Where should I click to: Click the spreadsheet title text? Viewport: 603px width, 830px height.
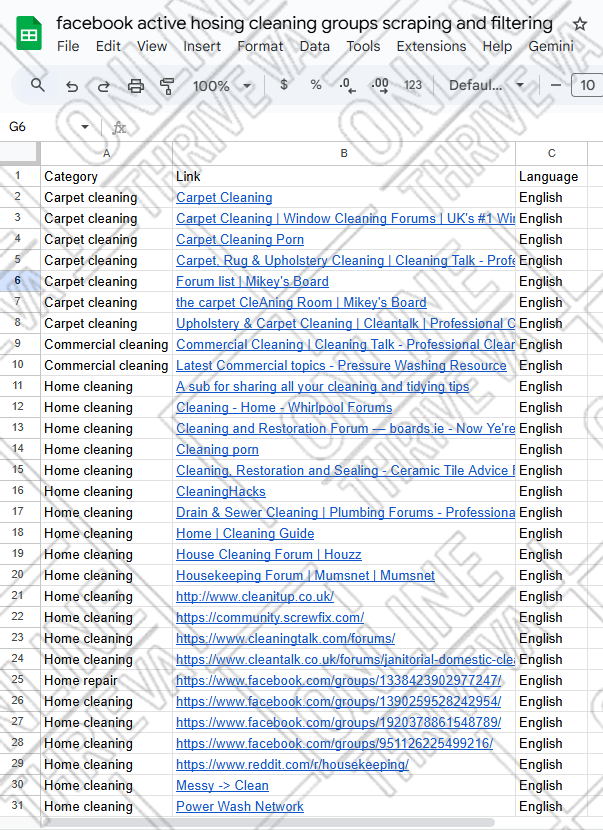[304, 23]
